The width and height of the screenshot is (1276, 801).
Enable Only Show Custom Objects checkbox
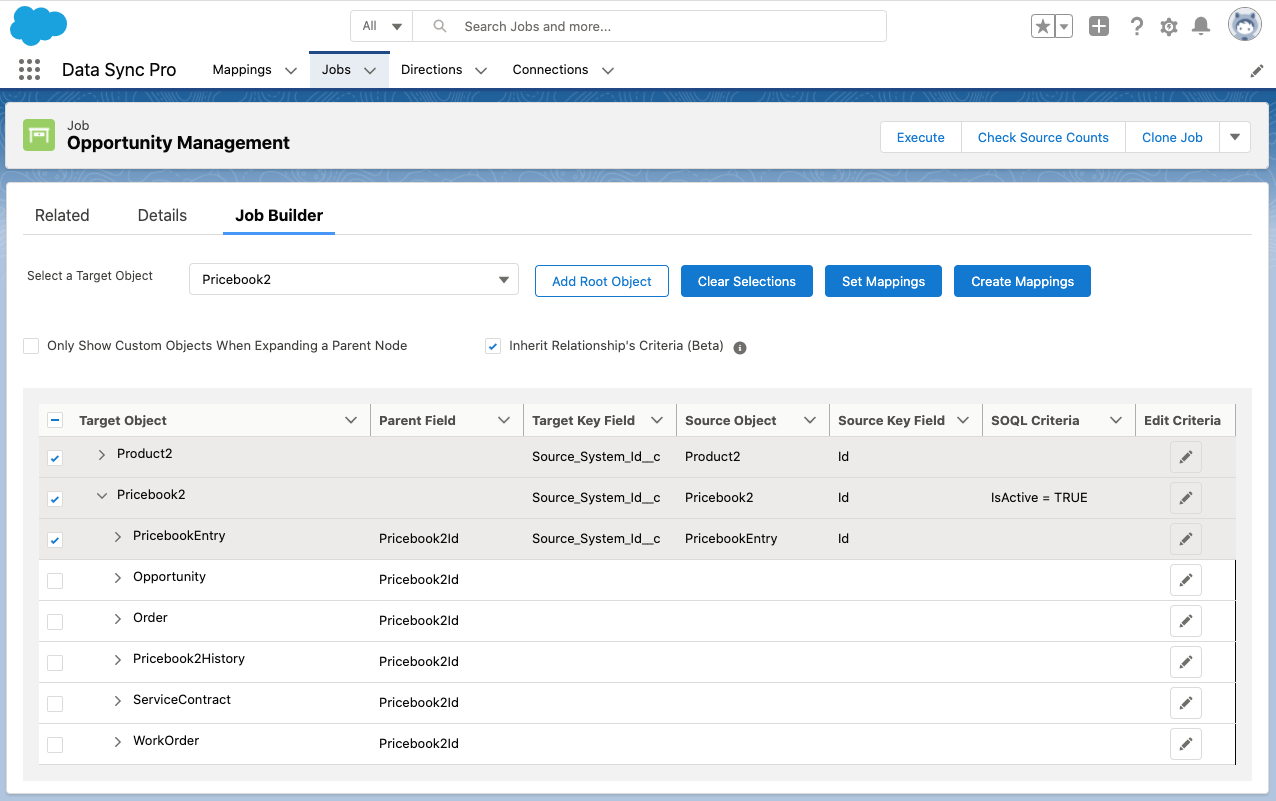[31, 346]
